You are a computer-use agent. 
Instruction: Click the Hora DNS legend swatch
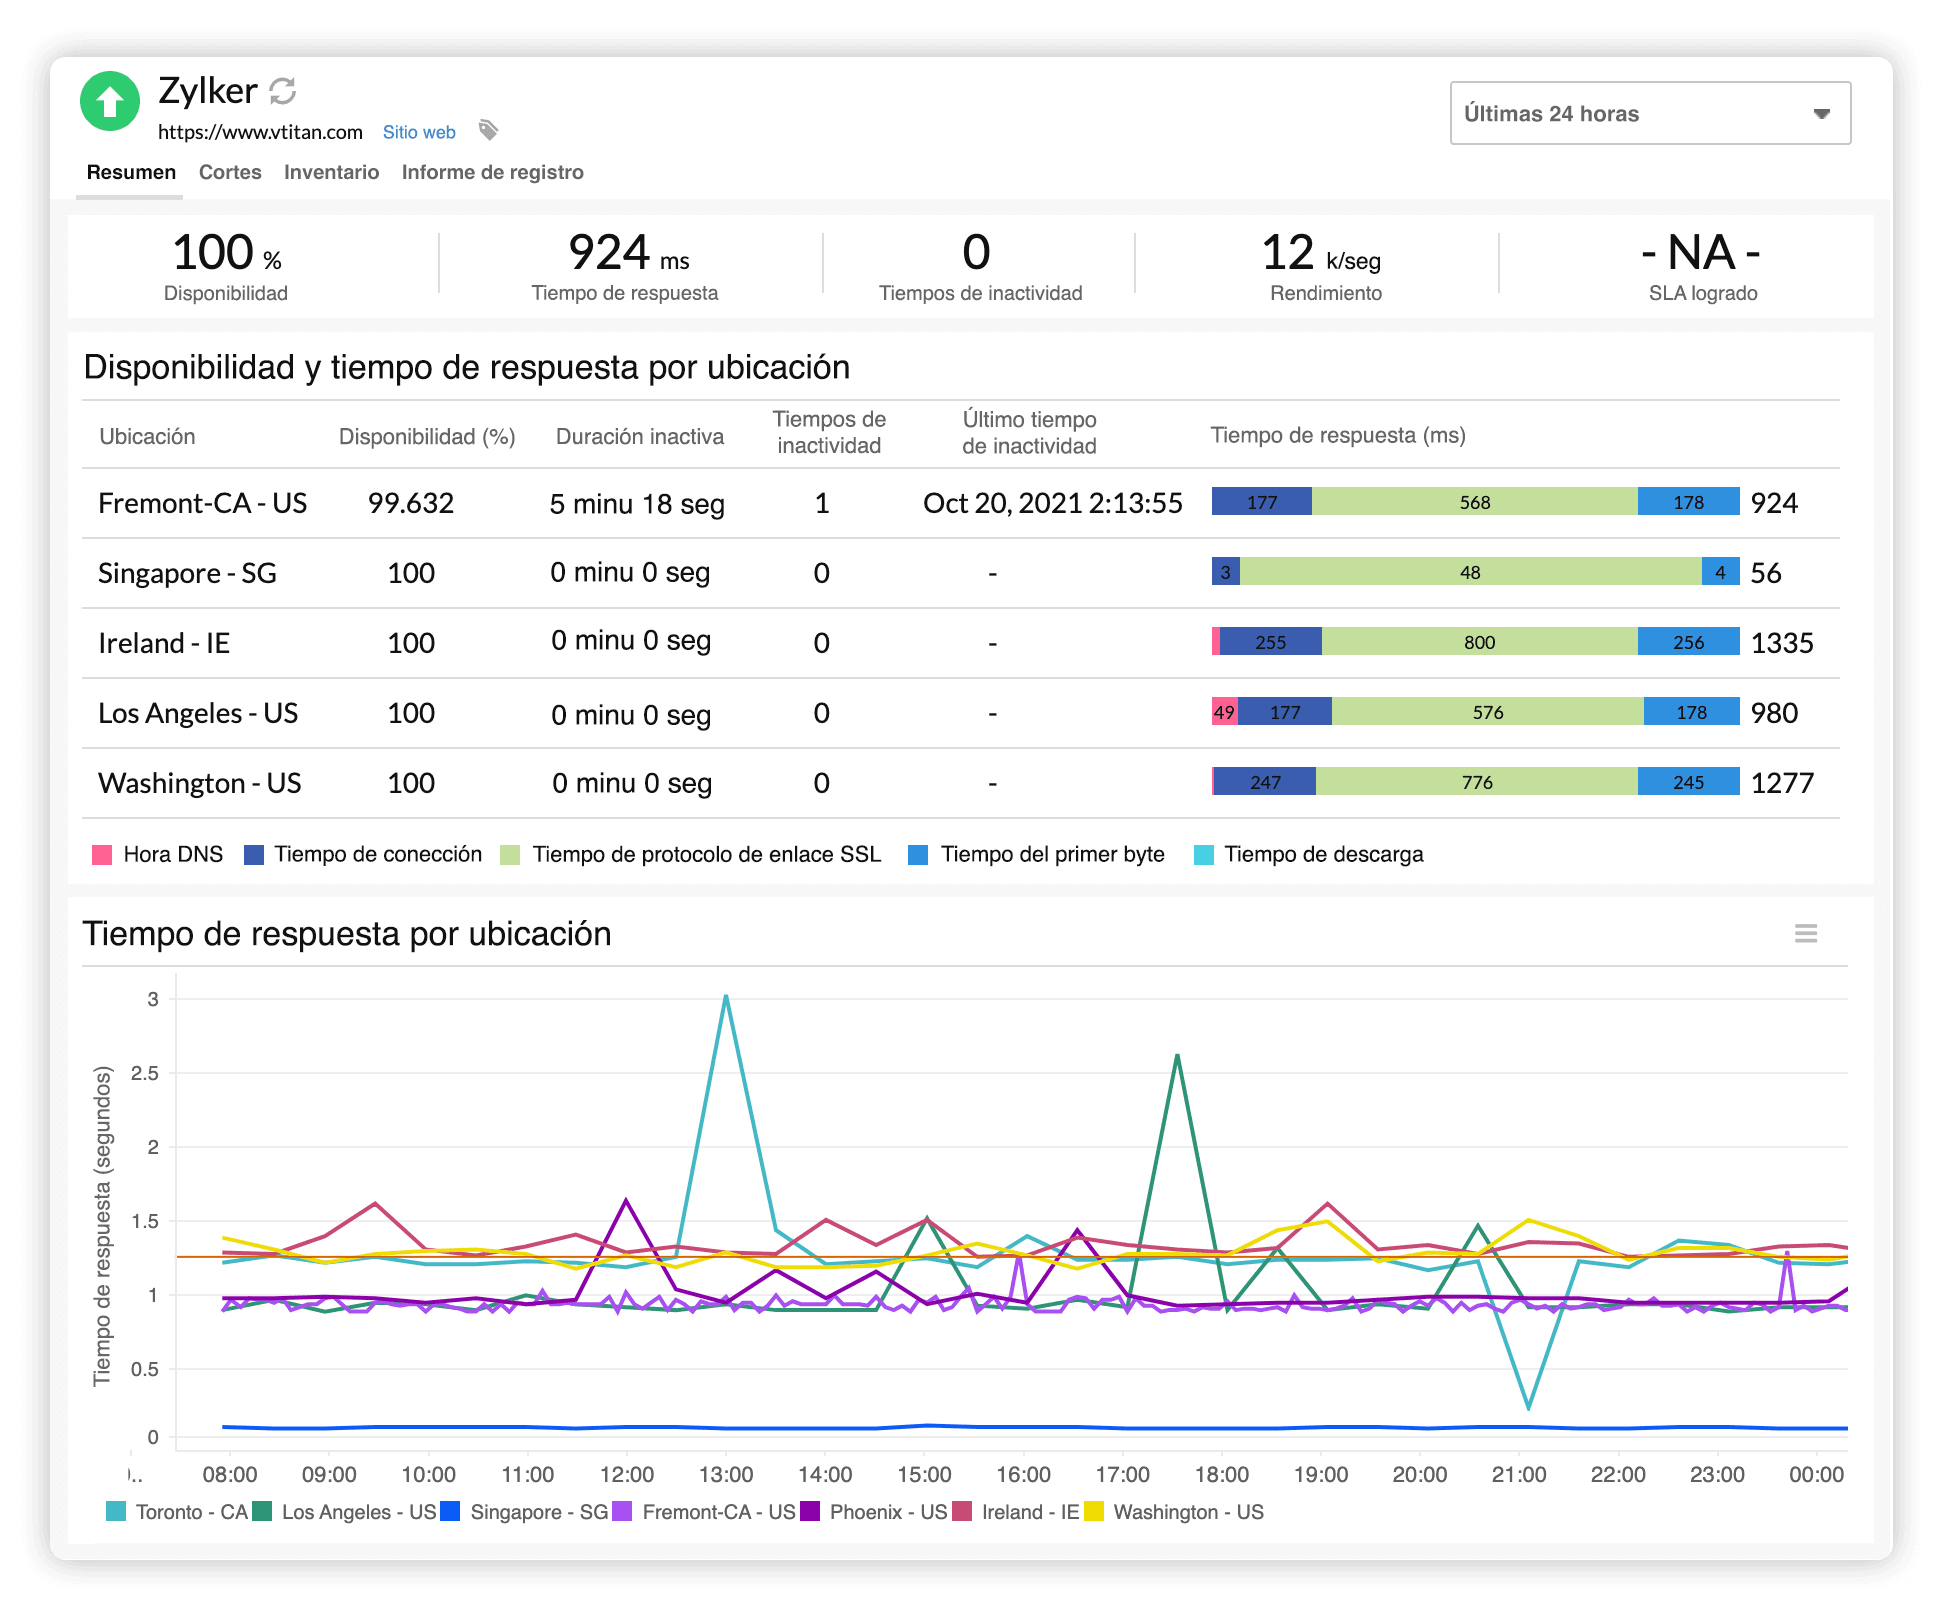[102, 855]
